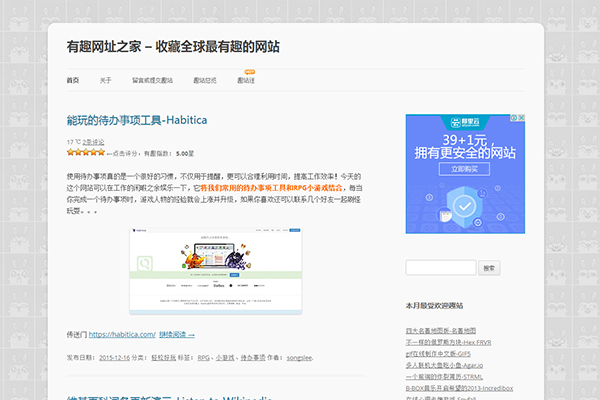Go to 留言或提交趣站 page

click(152, 81)
